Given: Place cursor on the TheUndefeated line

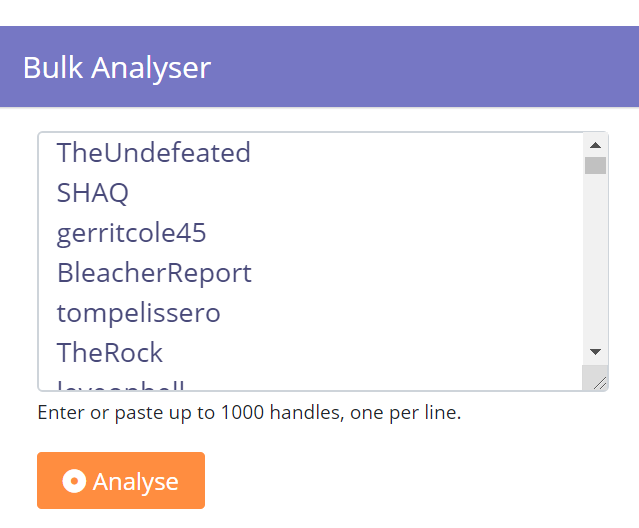Looking at the screenshot, I should click(154, 152).
